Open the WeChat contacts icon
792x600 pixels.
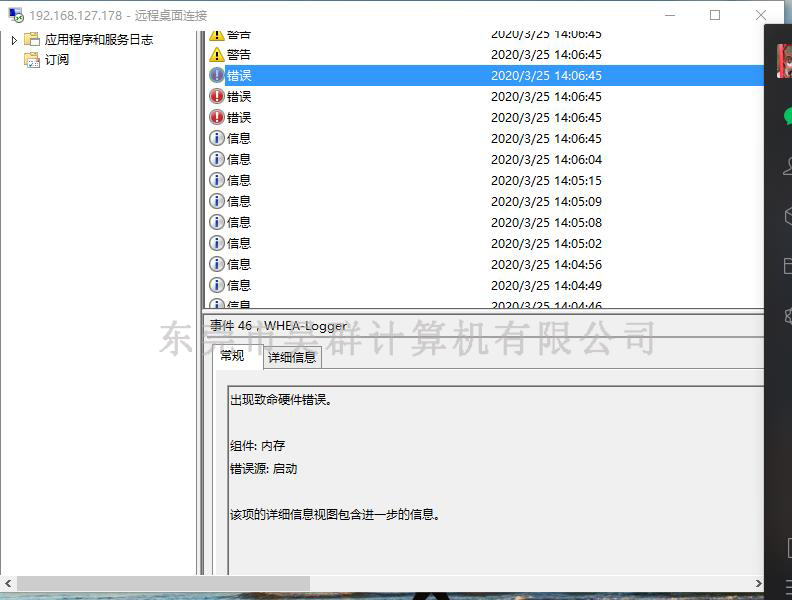tap(786, 167)
